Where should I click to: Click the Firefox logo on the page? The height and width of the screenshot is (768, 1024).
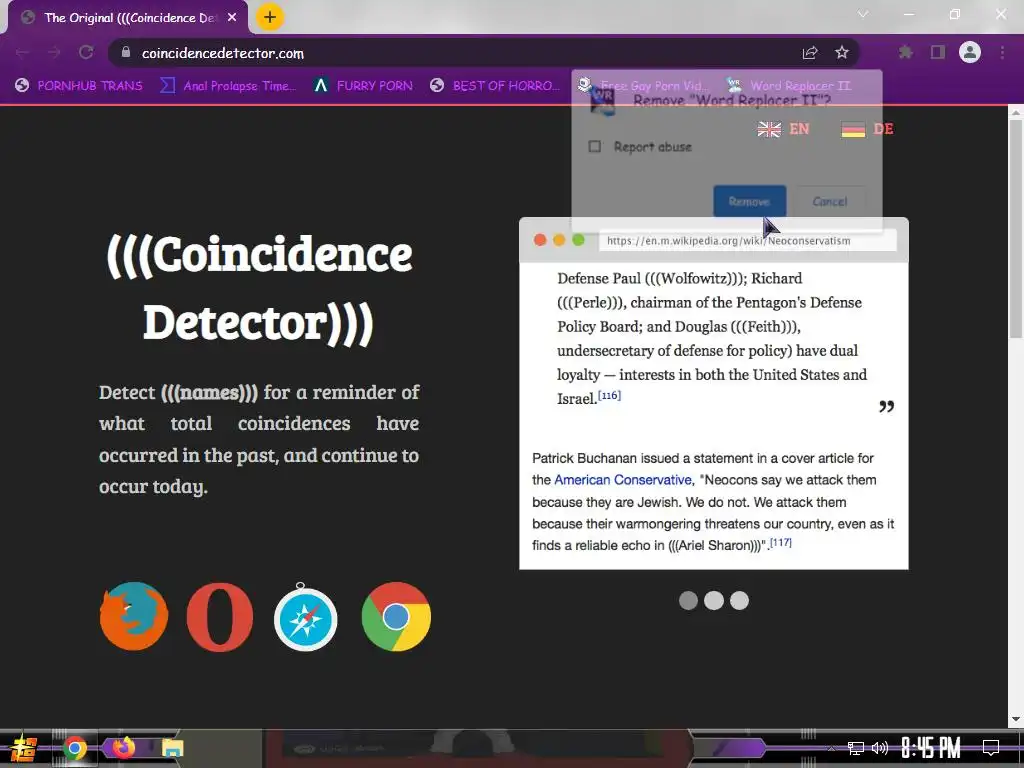point(134,616)
